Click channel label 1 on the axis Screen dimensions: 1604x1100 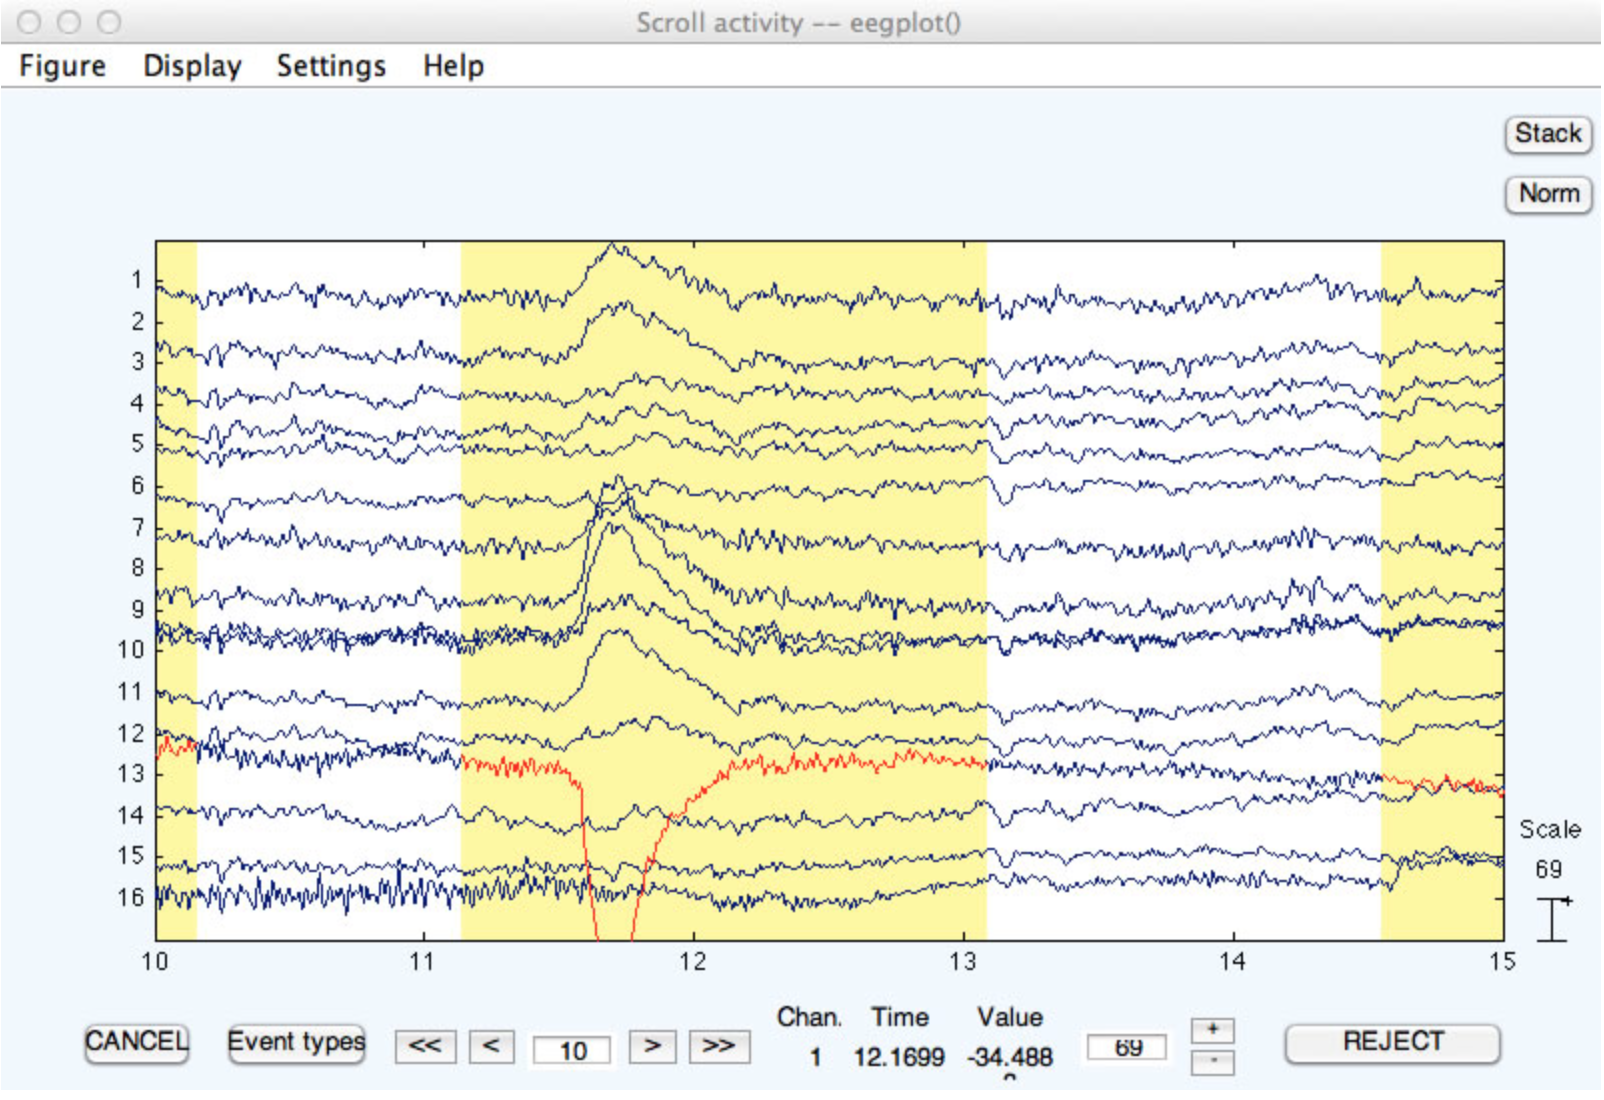click(x=137, y=280)
